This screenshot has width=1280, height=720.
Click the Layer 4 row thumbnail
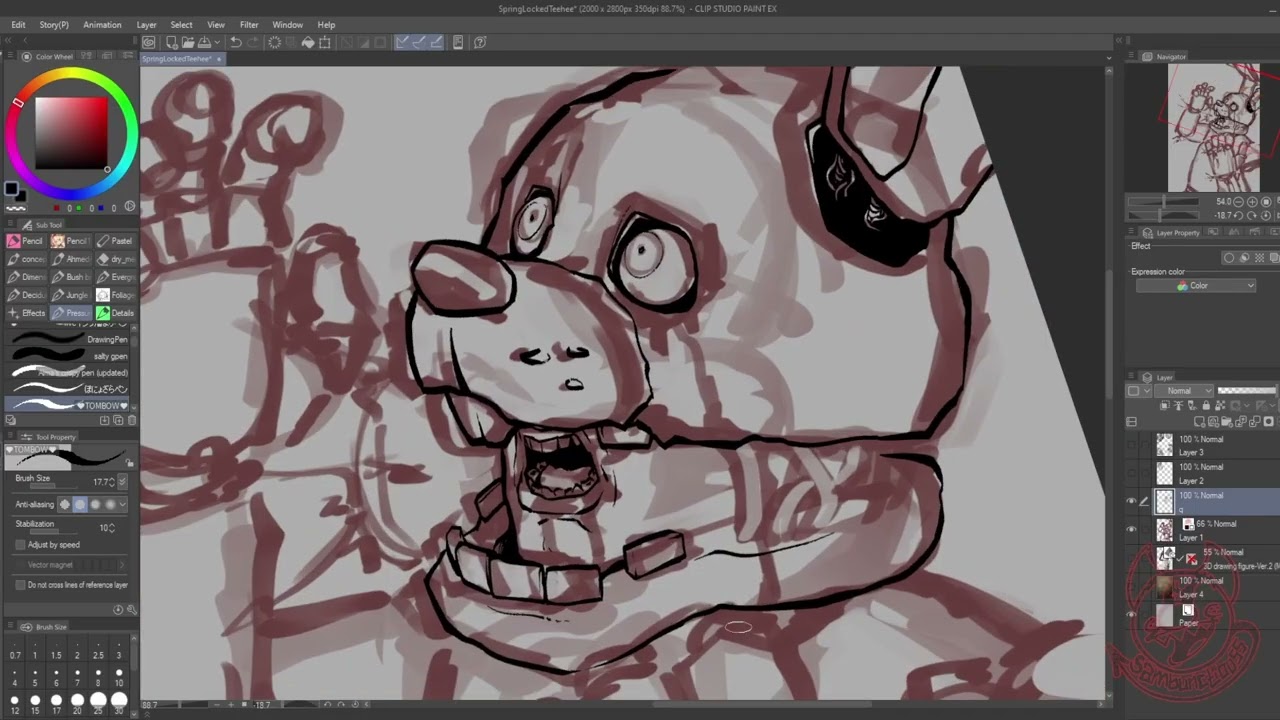(1164, 586)
